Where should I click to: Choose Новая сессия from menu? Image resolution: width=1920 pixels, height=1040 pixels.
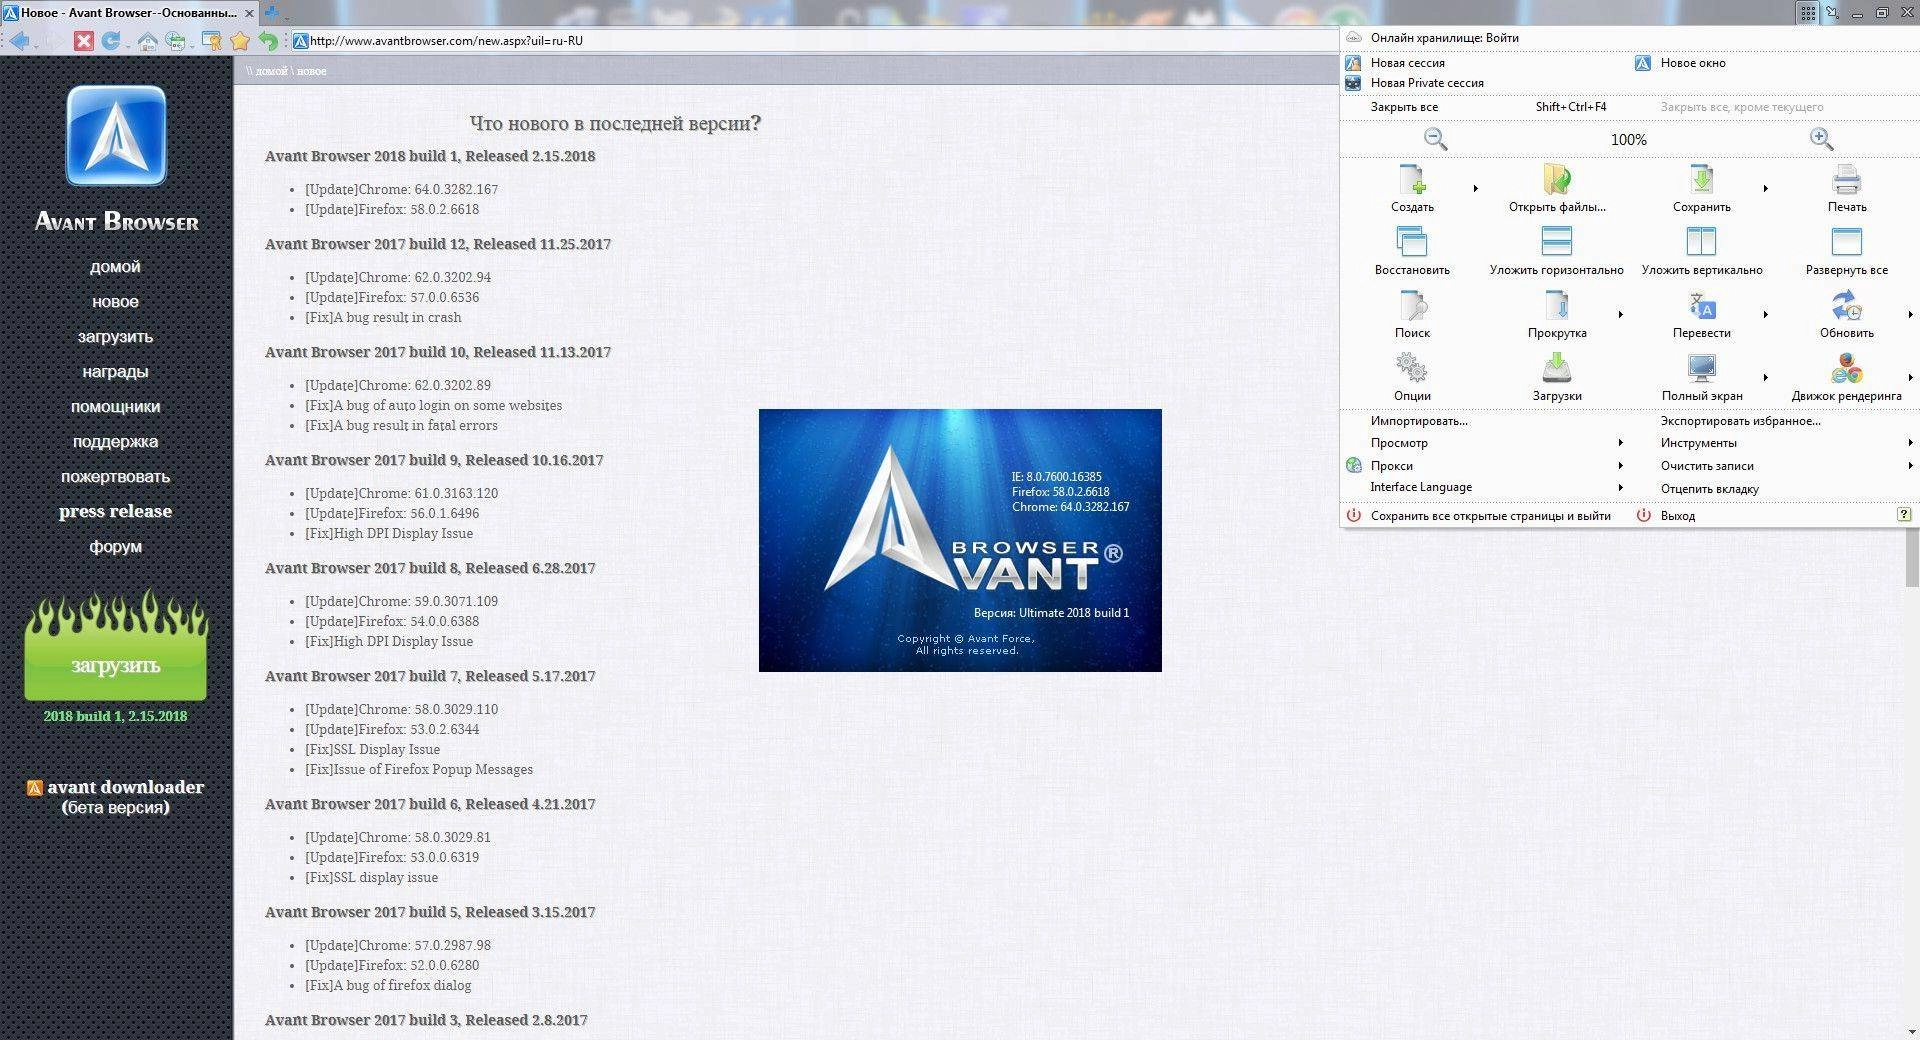pyautogui.click(x=1407, y=63)
